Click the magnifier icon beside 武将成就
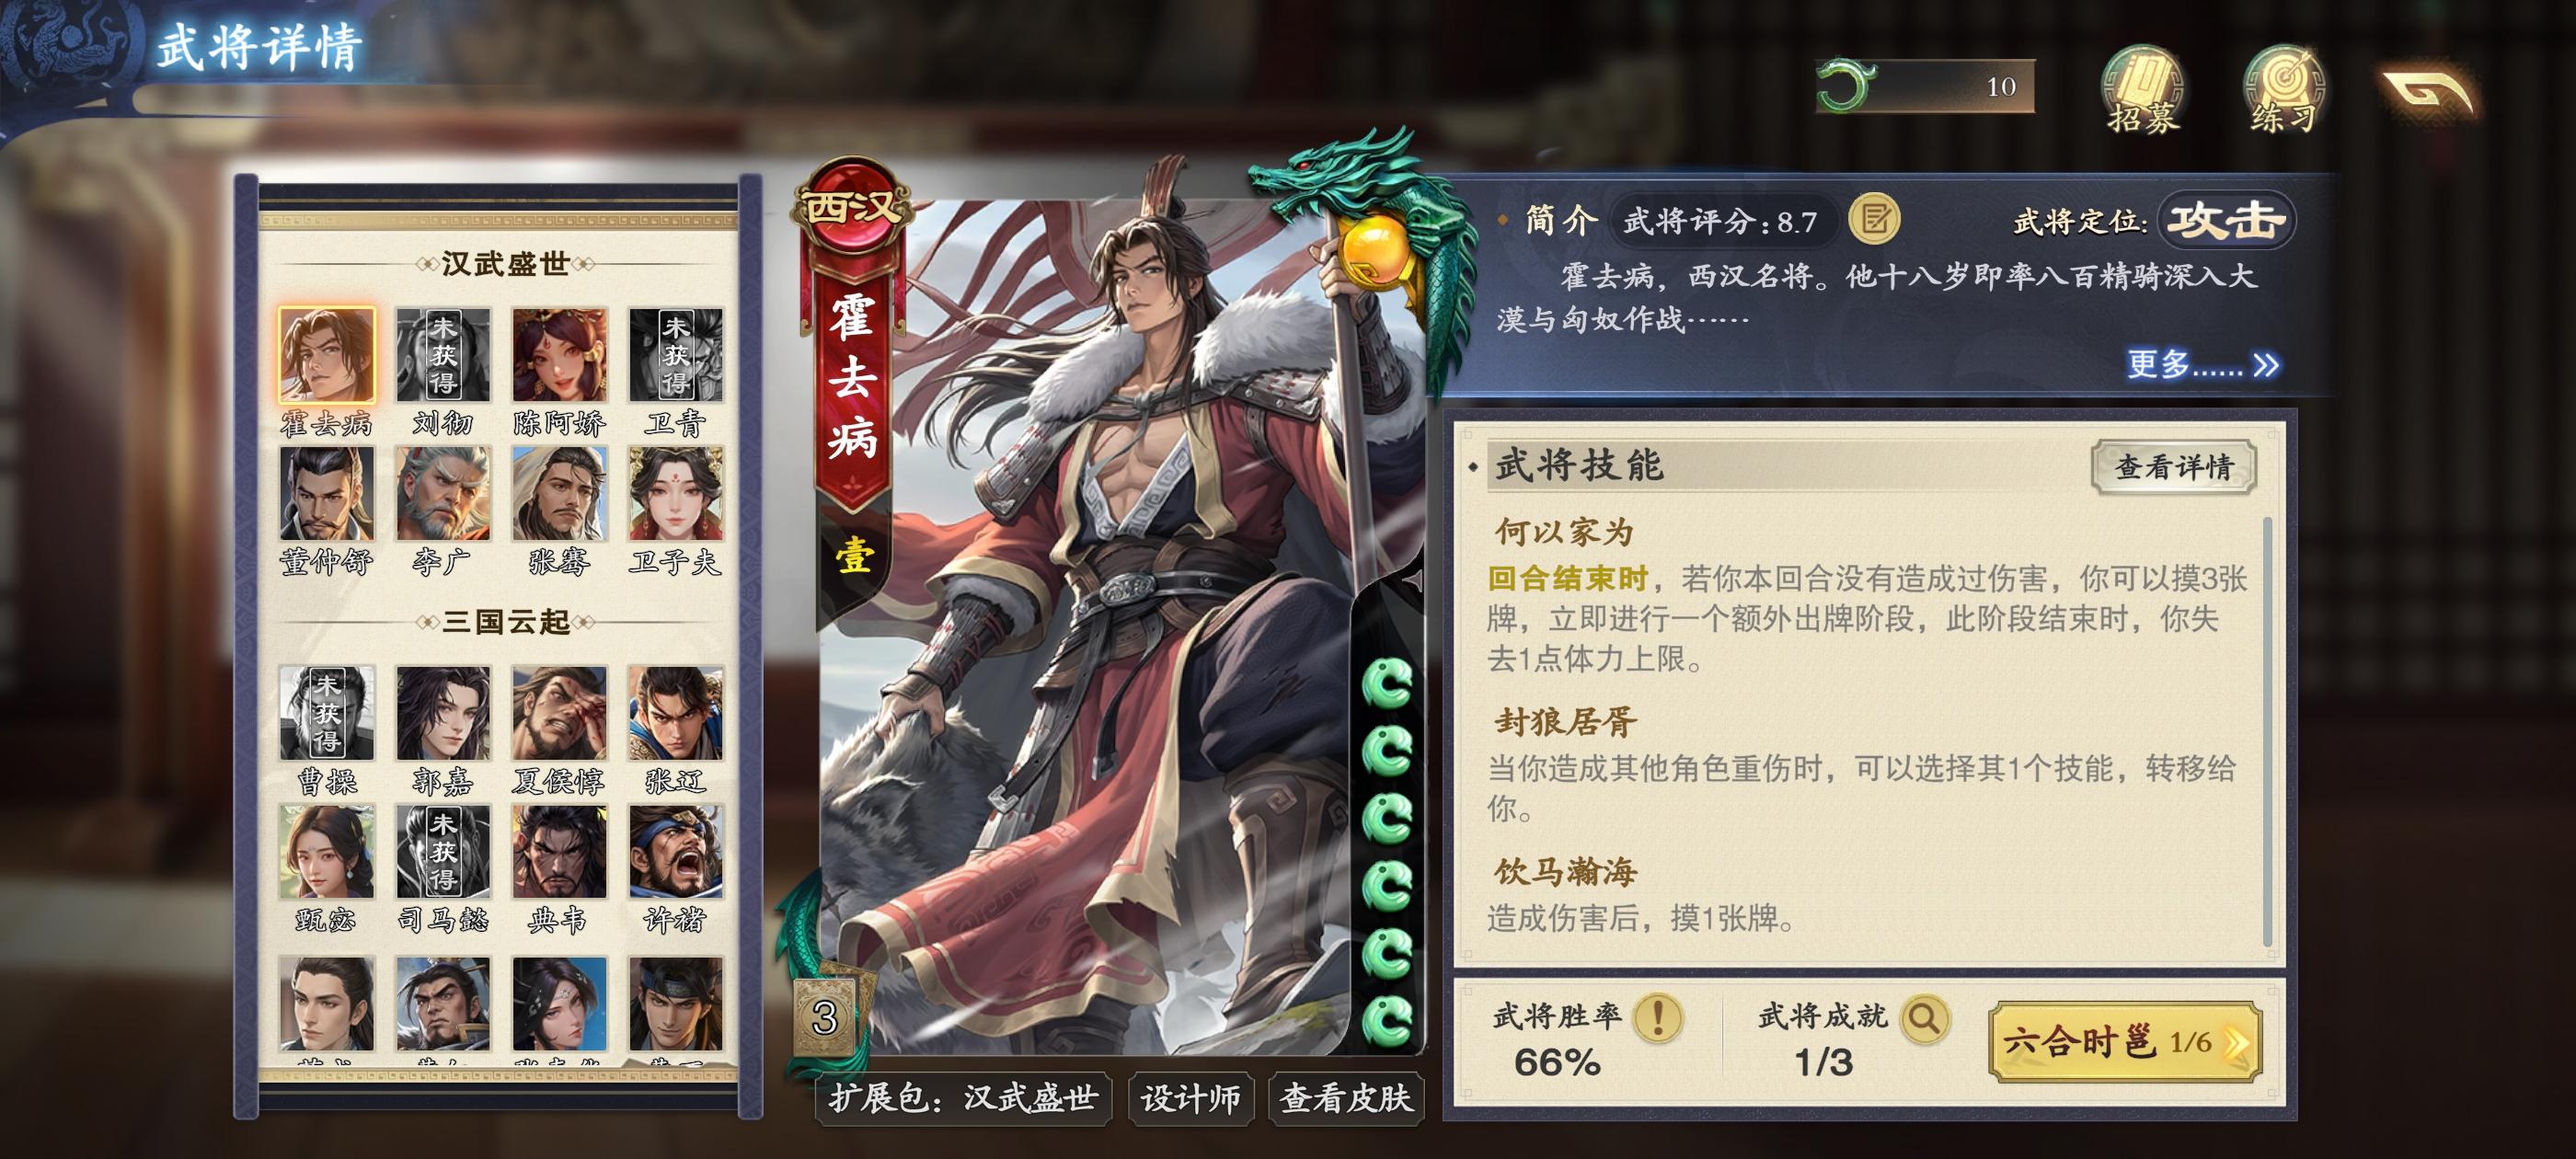Viewport: 2576px width, 1159px height. 1924,1018
